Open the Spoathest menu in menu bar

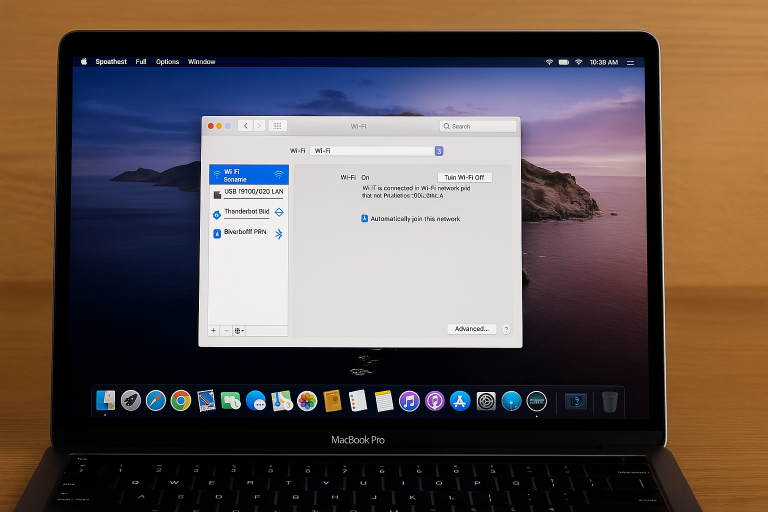[x=111, y=62]
